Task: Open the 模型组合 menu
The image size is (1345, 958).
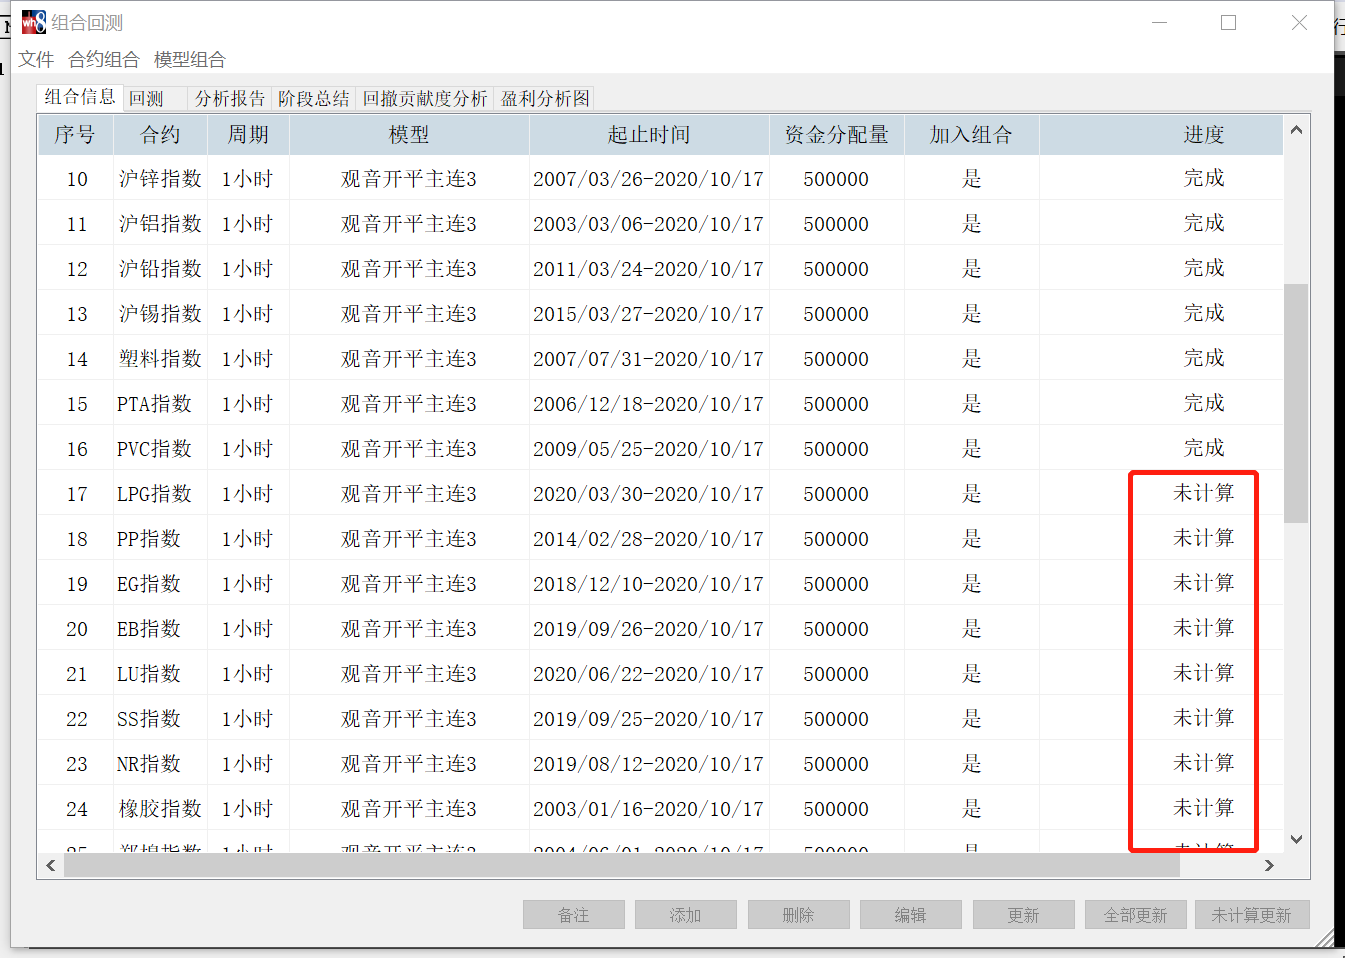Action: point(190,60)
